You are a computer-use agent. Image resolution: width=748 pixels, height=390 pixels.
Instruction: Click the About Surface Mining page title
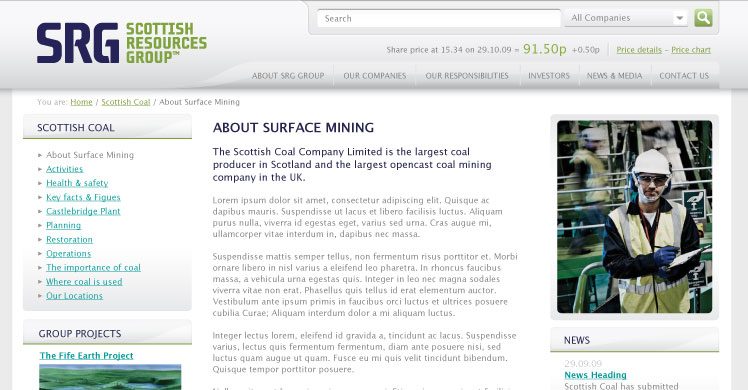[x=293, y=128]
